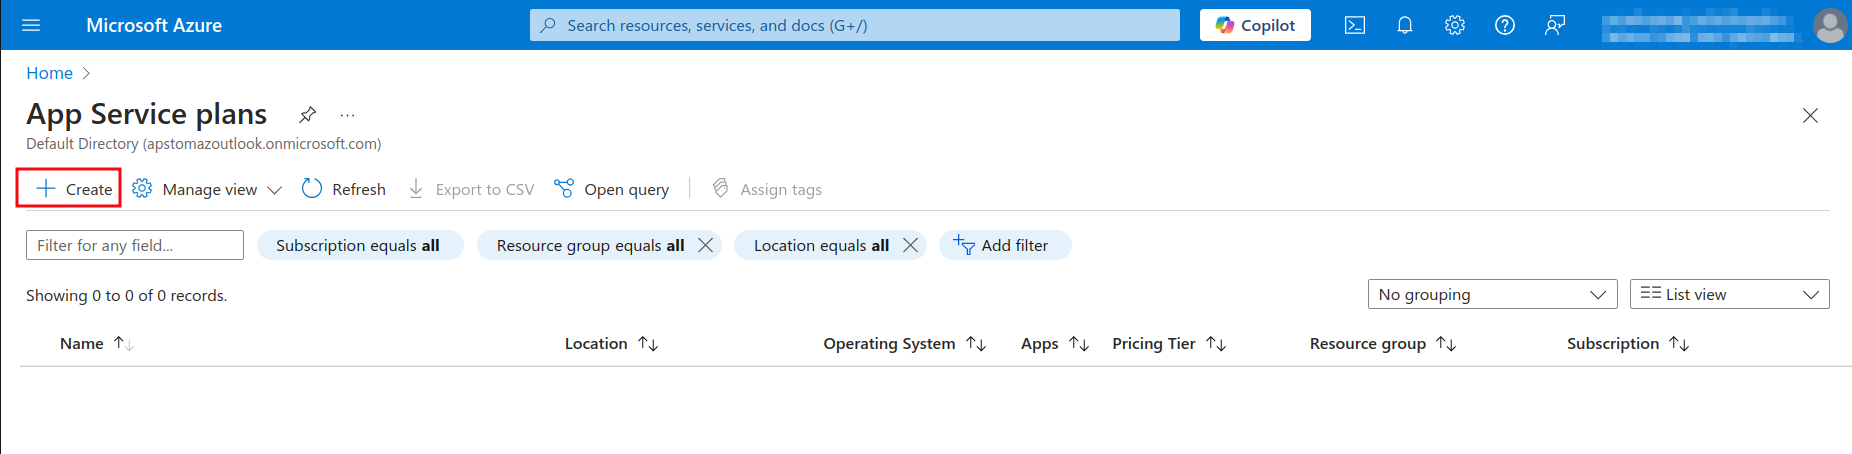Refresh the App Service plans list
This screenshot has height=454, width=1852.
coord(344,189)
